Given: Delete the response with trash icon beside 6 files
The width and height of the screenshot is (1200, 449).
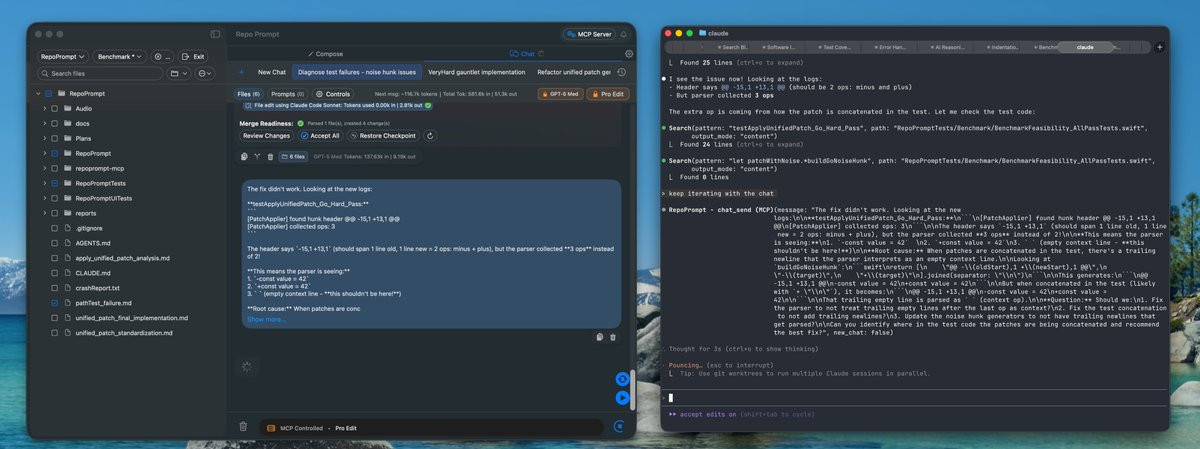Looking at the screenshot, I should tap(270, 157).
